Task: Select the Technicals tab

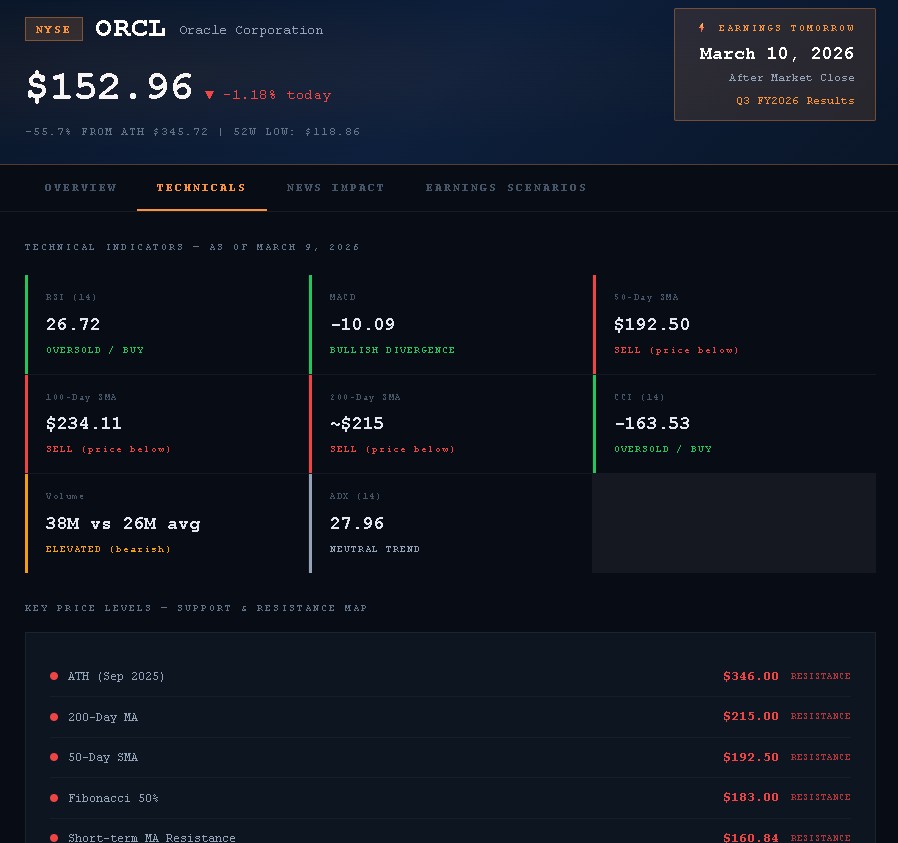Action: (201, 188)
